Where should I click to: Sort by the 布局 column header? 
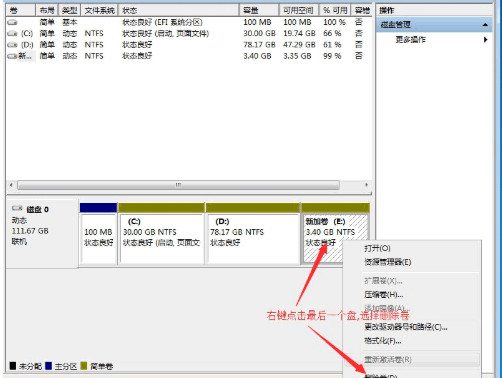coord(47,11)
